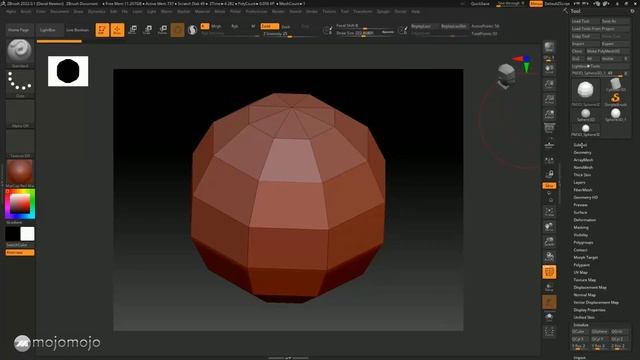Open the Texture Off selector
Viewport: 640px width, 360px height.
point(20,143)
